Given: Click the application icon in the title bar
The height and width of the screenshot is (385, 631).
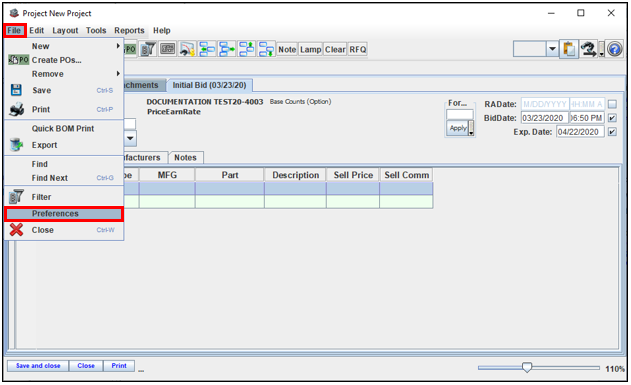Looking at the screenshot, I should [x=14, y=13].
